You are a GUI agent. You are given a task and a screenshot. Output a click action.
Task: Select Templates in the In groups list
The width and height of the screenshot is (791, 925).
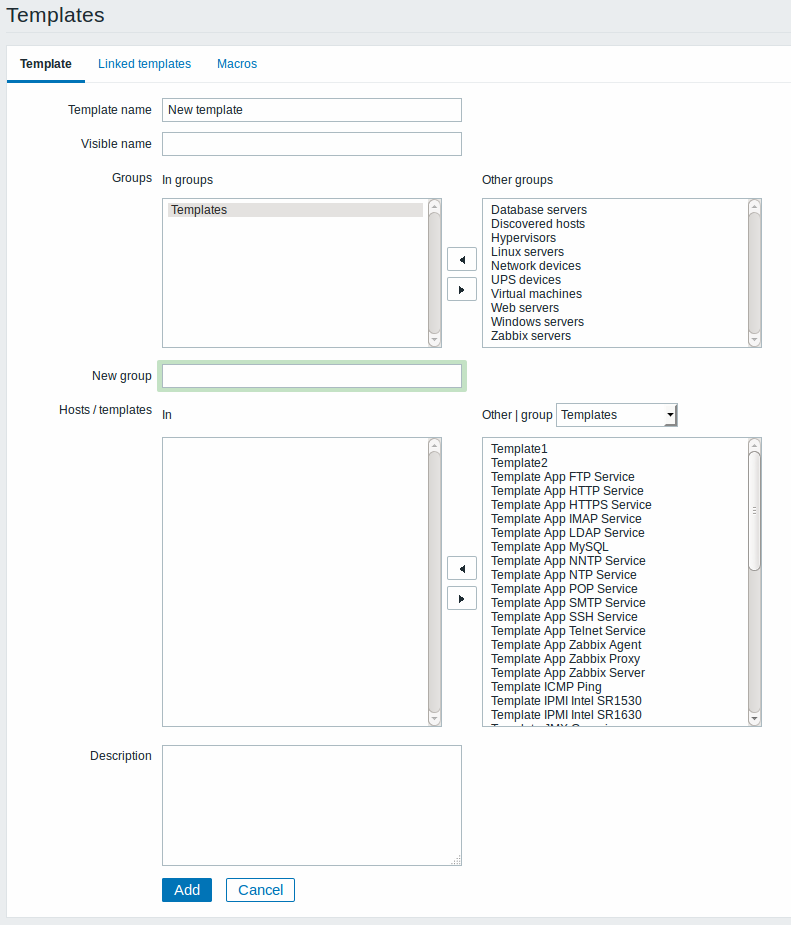pos(296,210)
